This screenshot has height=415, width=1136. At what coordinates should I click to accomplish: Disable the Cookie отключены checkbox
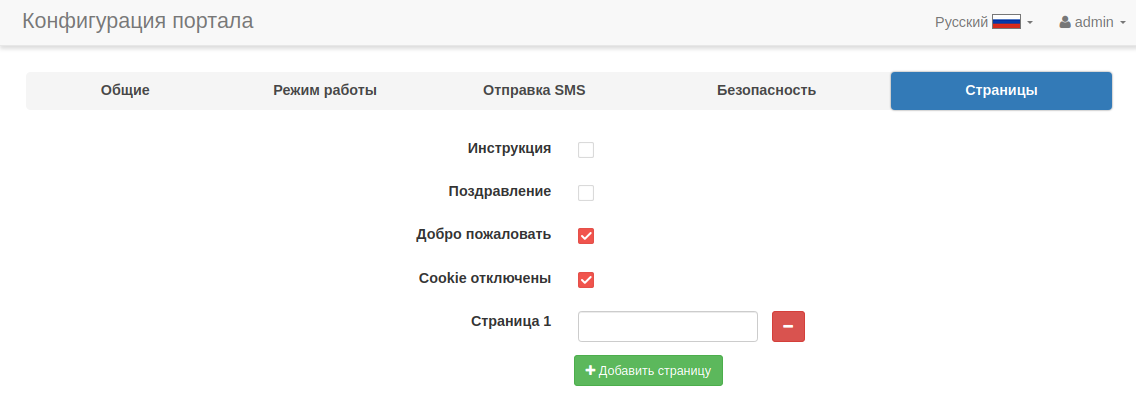[586, 279]
